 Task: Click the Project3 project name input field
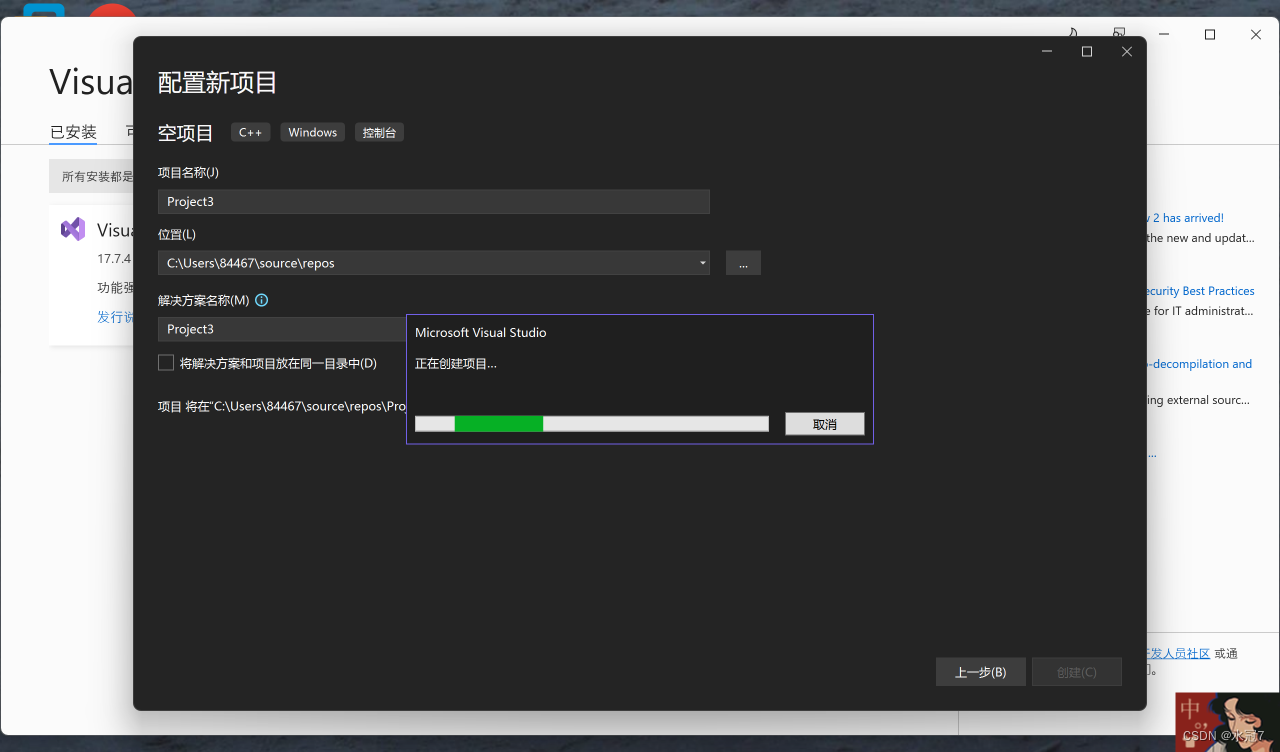(433, 201)
